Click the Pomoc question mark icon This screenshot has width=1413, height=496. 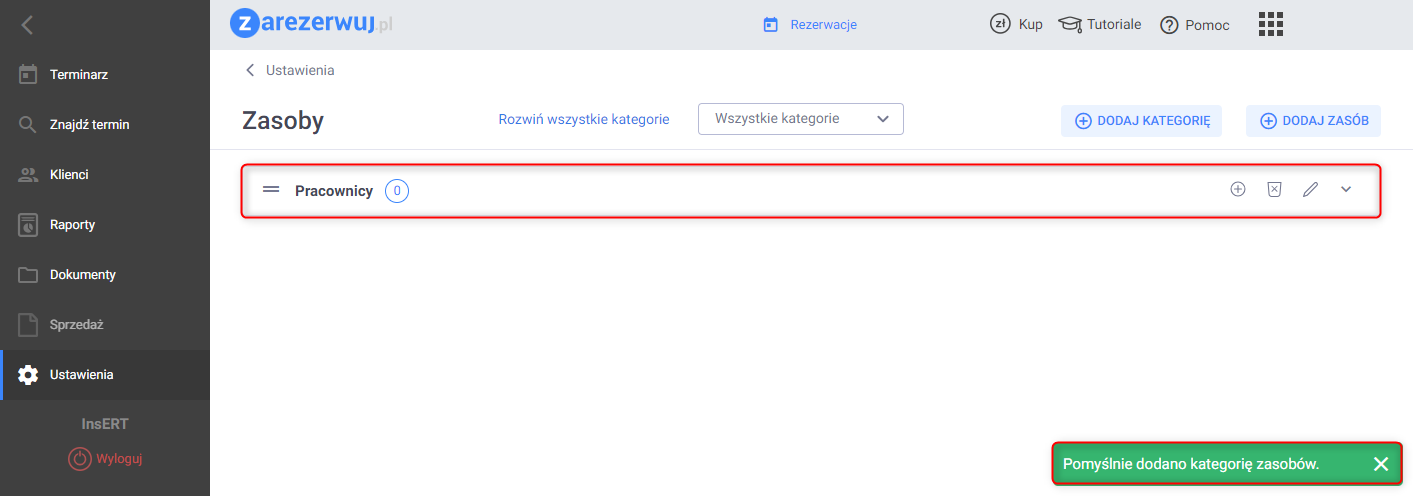(1169, 25)
